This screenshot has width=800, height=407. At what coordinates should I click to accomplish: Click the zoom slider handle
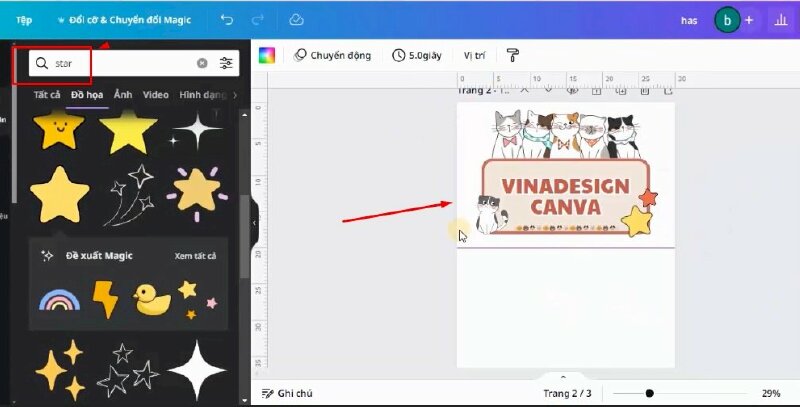tap(650, 393)
